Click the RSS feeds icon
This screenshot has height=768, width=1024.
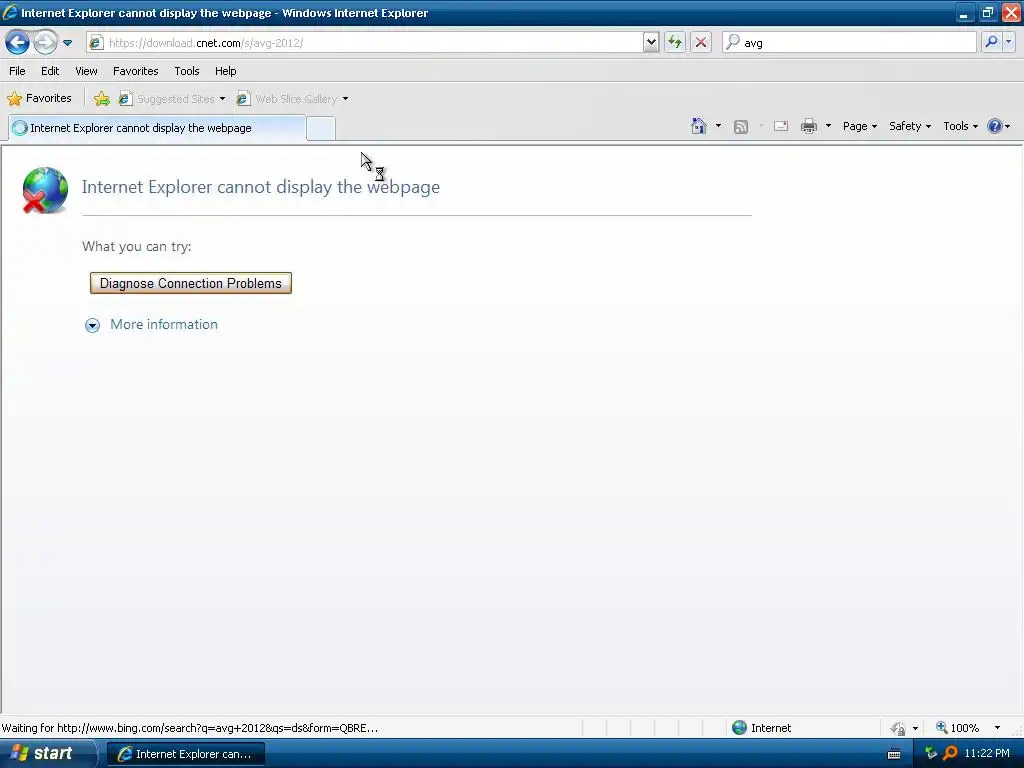[x=741, y=127]
